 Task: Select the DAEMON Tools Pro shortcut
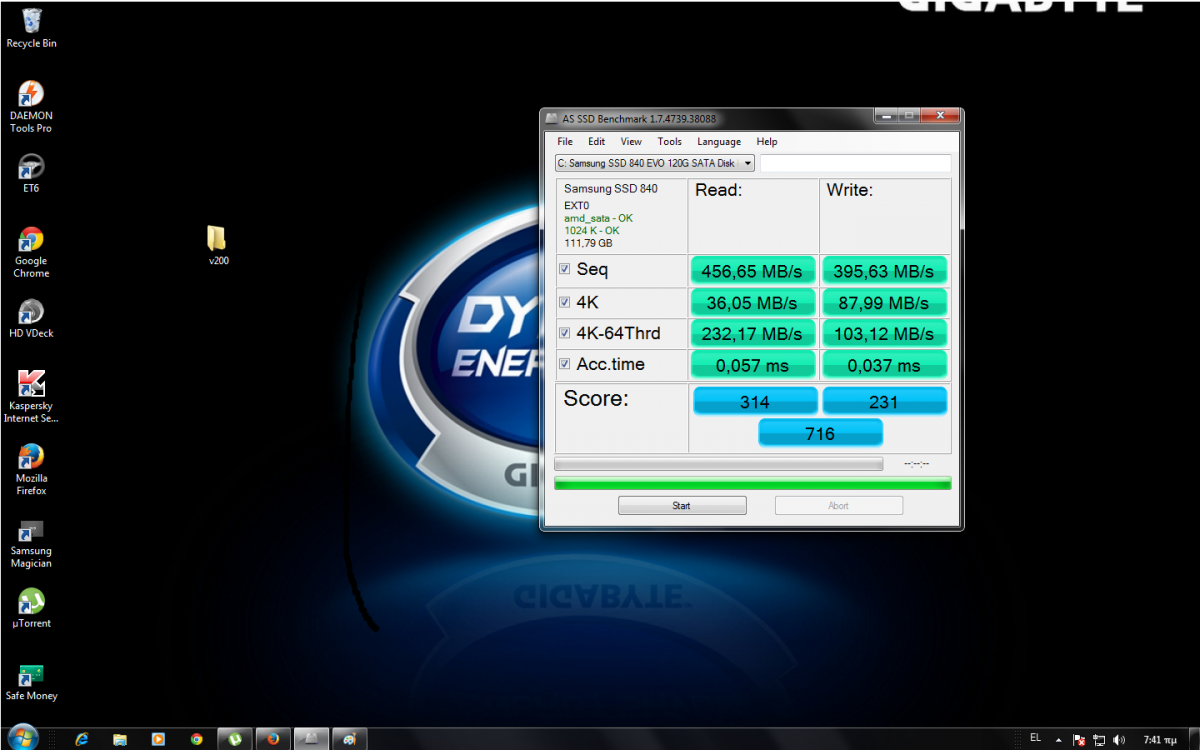[31, 108]
